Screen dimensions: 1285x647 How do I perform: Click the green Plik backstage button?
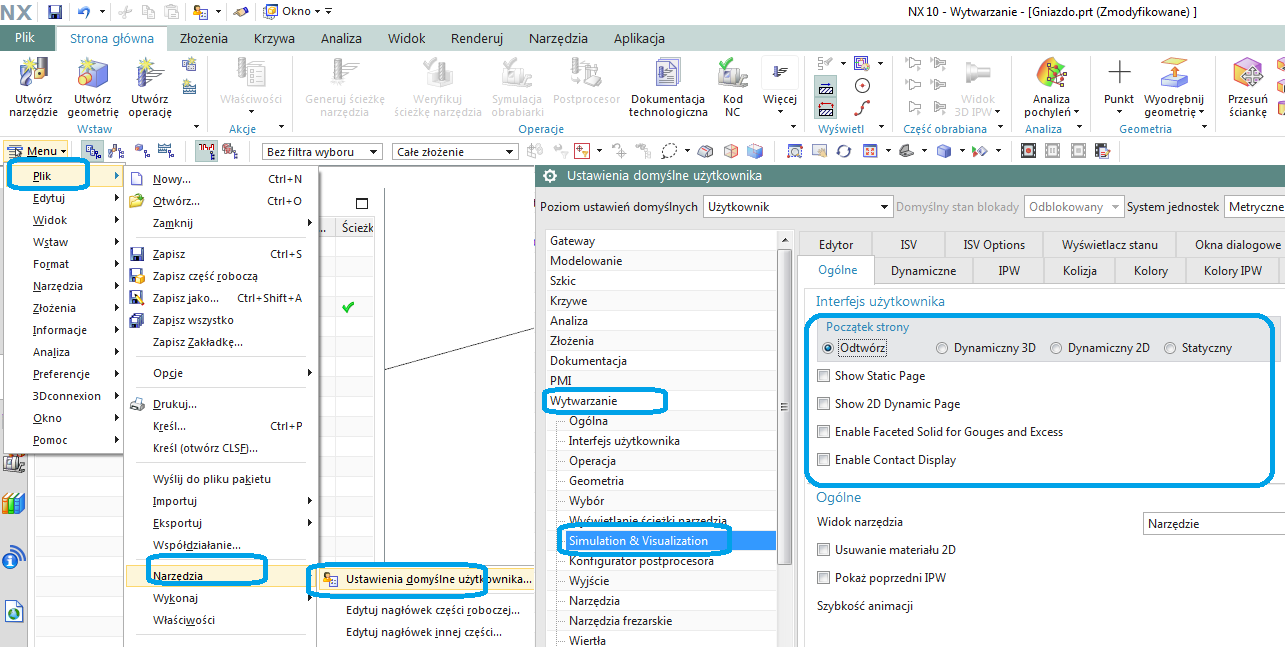[26, 37]
